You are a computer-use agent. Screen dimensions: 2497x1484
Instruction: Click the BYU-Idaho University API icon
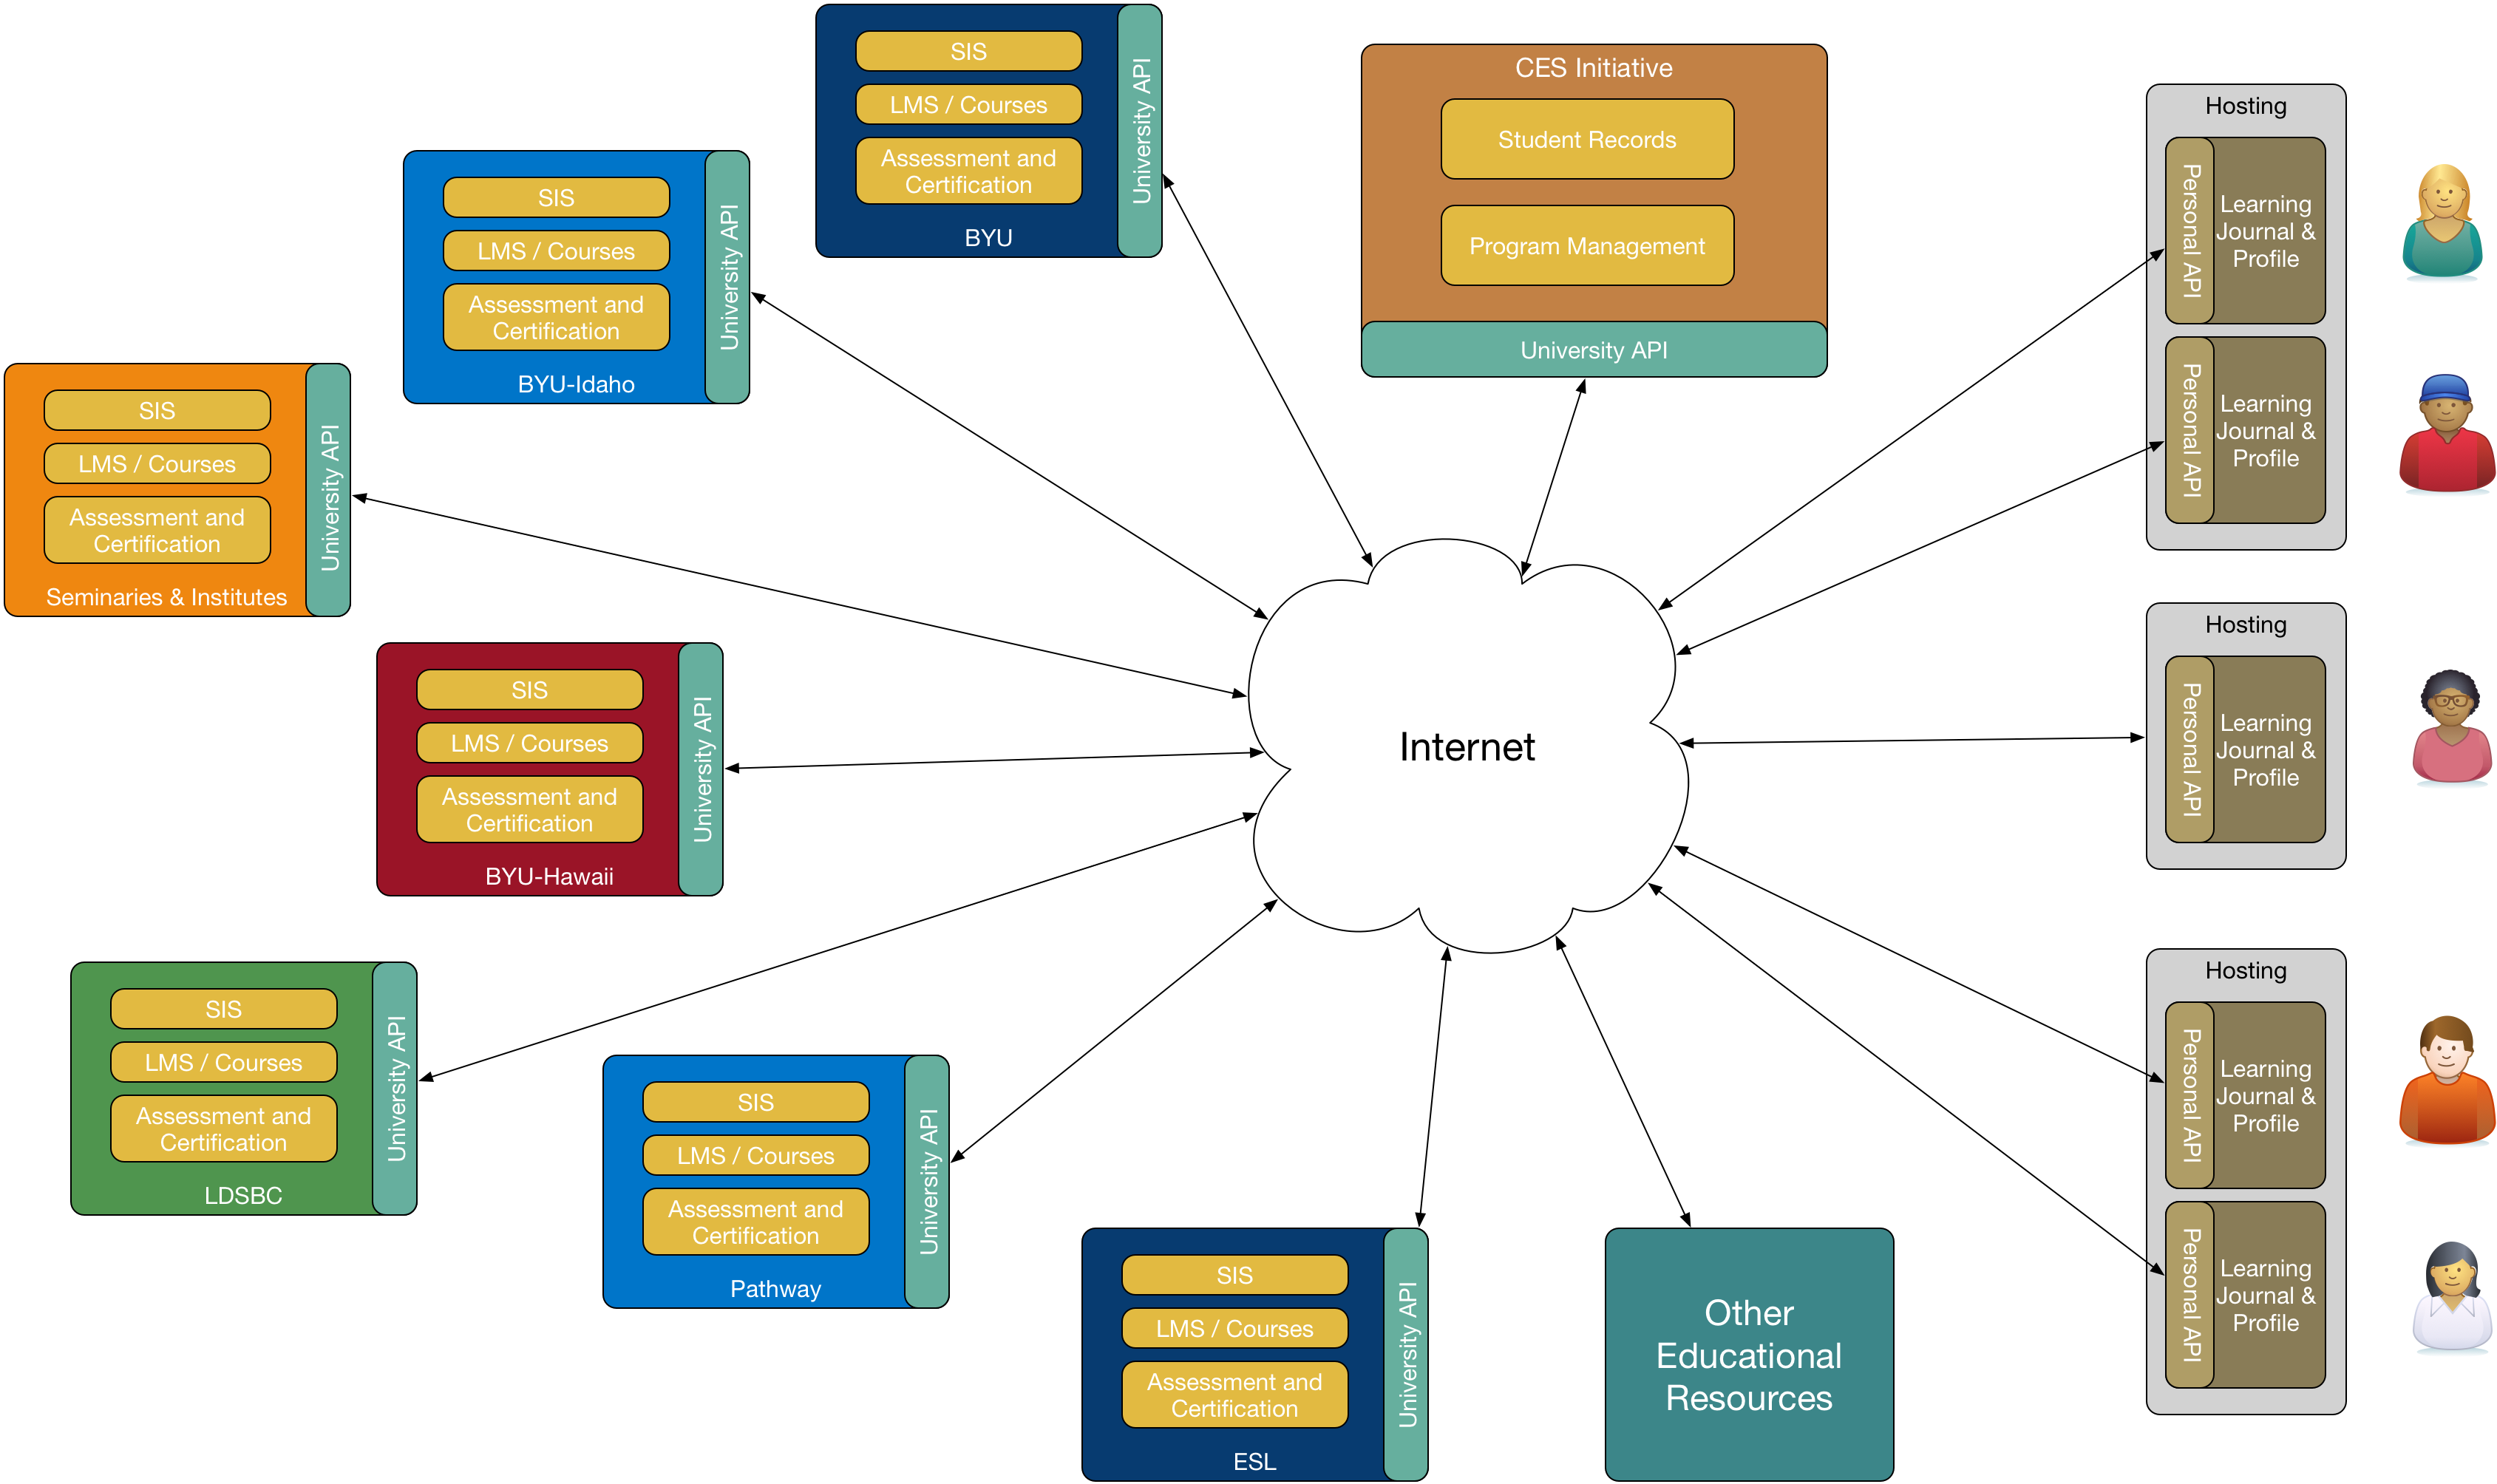(x=746, y=274)
